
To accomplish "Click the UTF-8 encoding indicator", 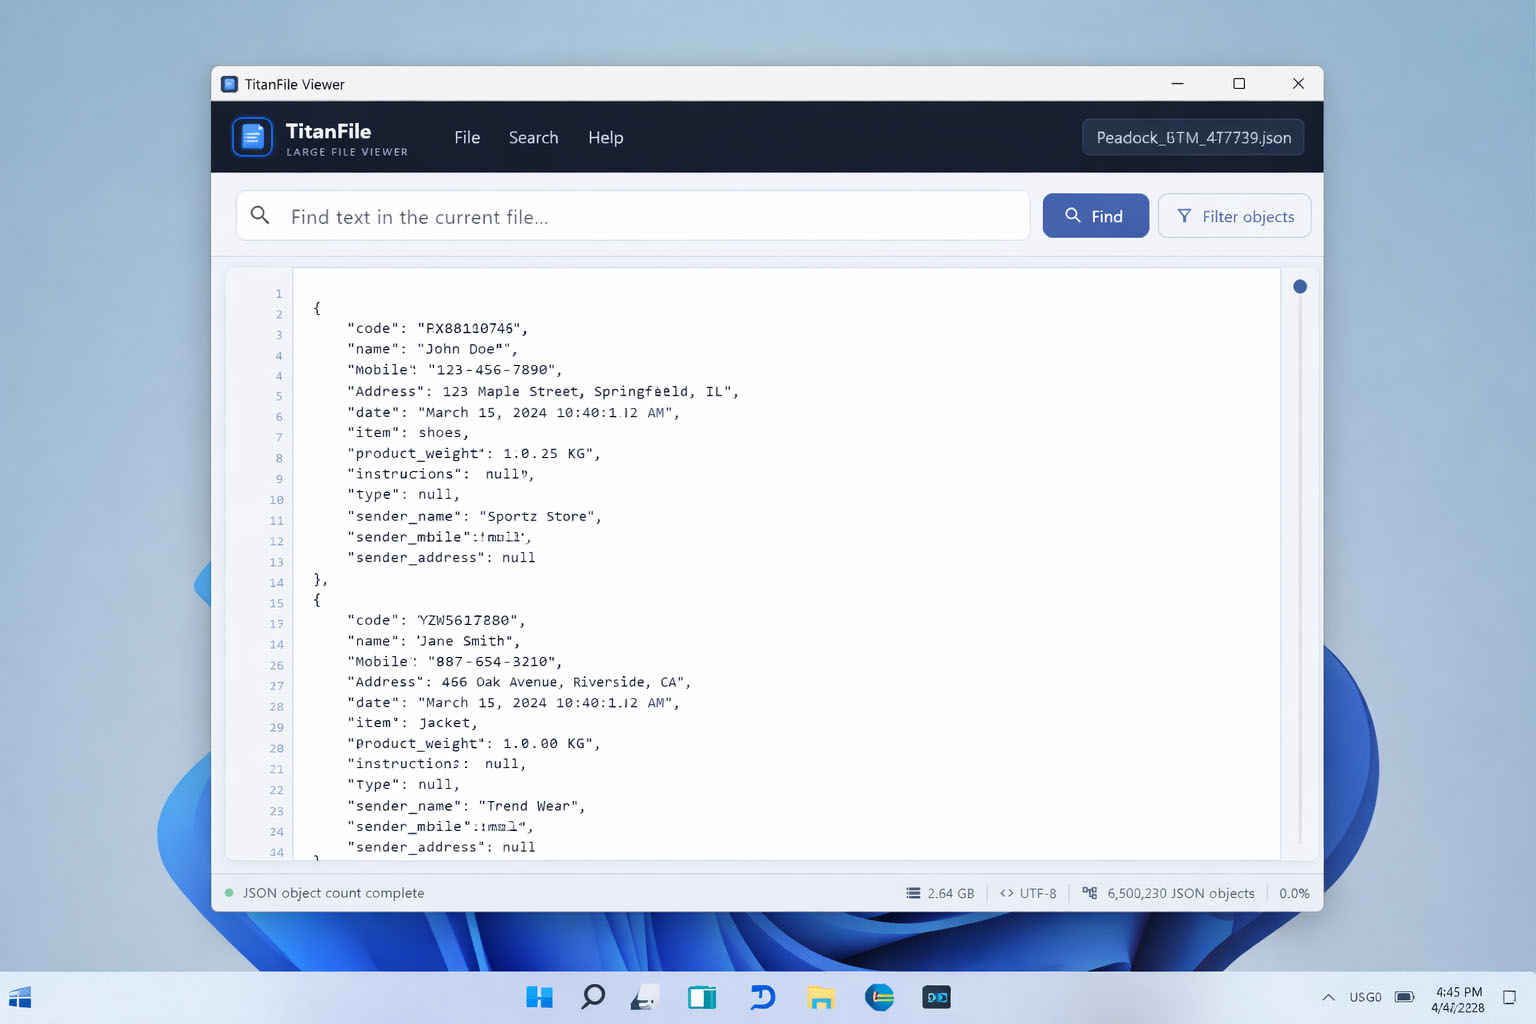I will pyautogui.click(x=1037, y=893).
